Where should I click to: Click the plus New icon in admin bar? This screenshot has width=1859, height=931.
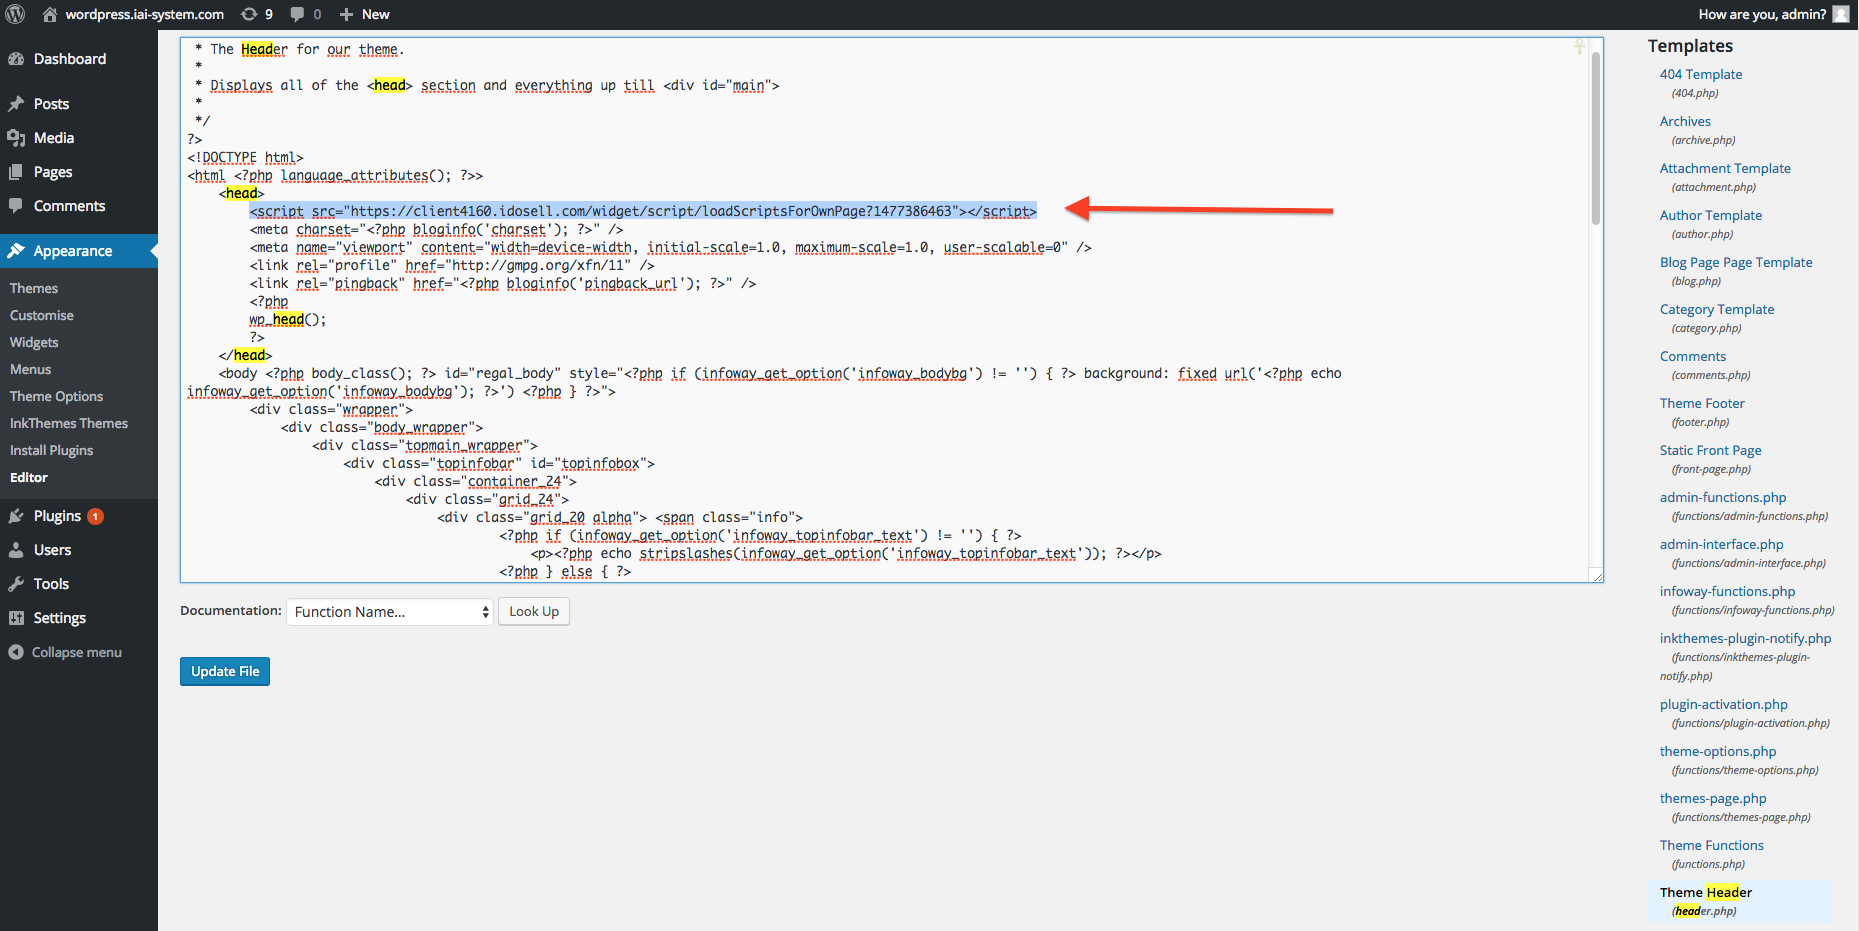(346, 14)
